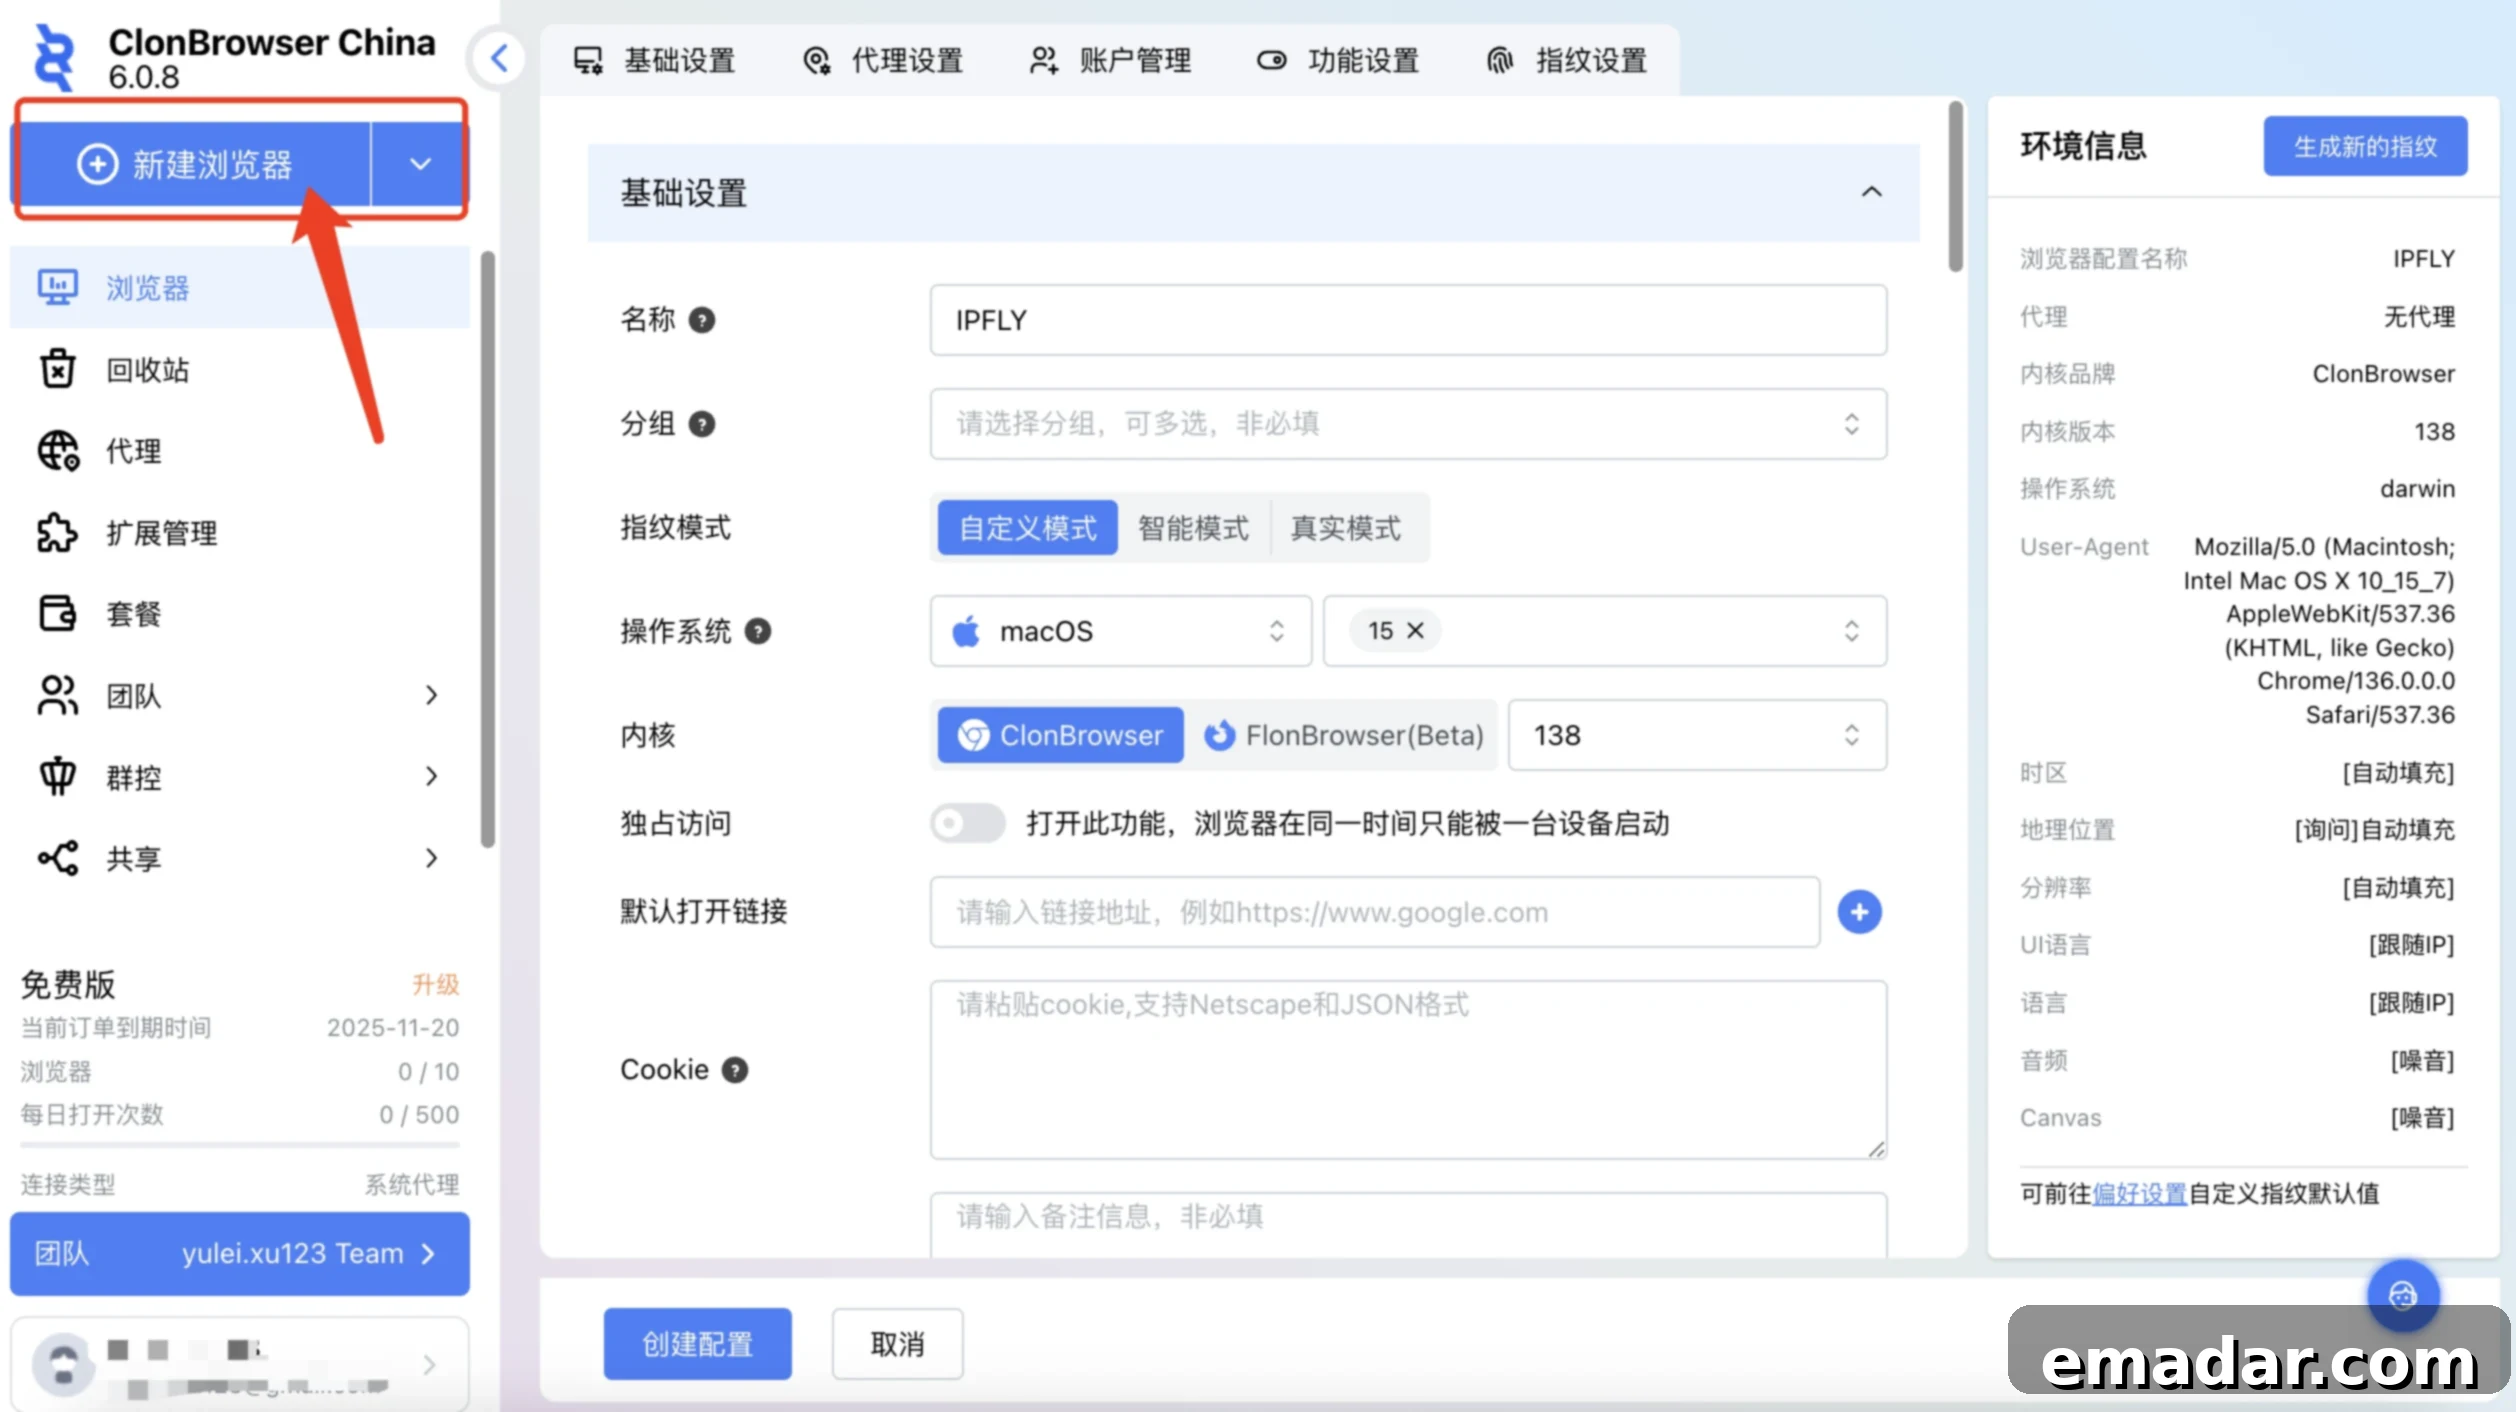Expand the 群控 submenu chevron
Screen dimensions: 2516x1412
pos(431,776)
